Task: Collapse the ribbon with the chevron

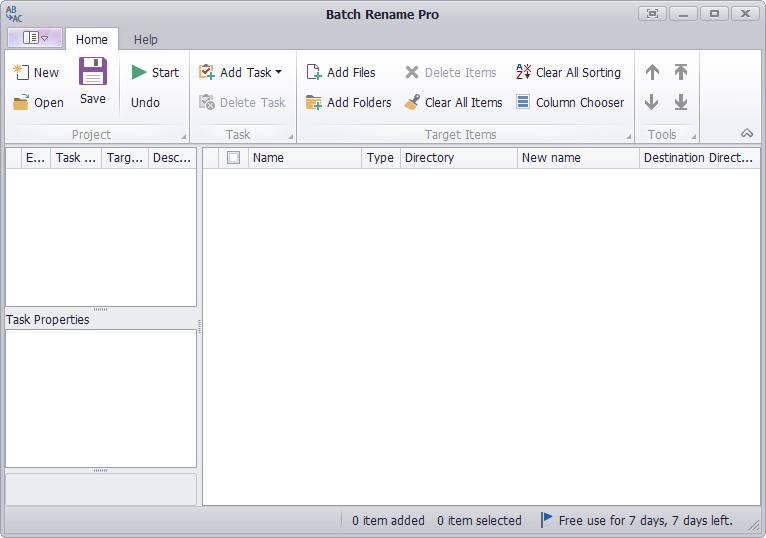Action: coord(746,133)
